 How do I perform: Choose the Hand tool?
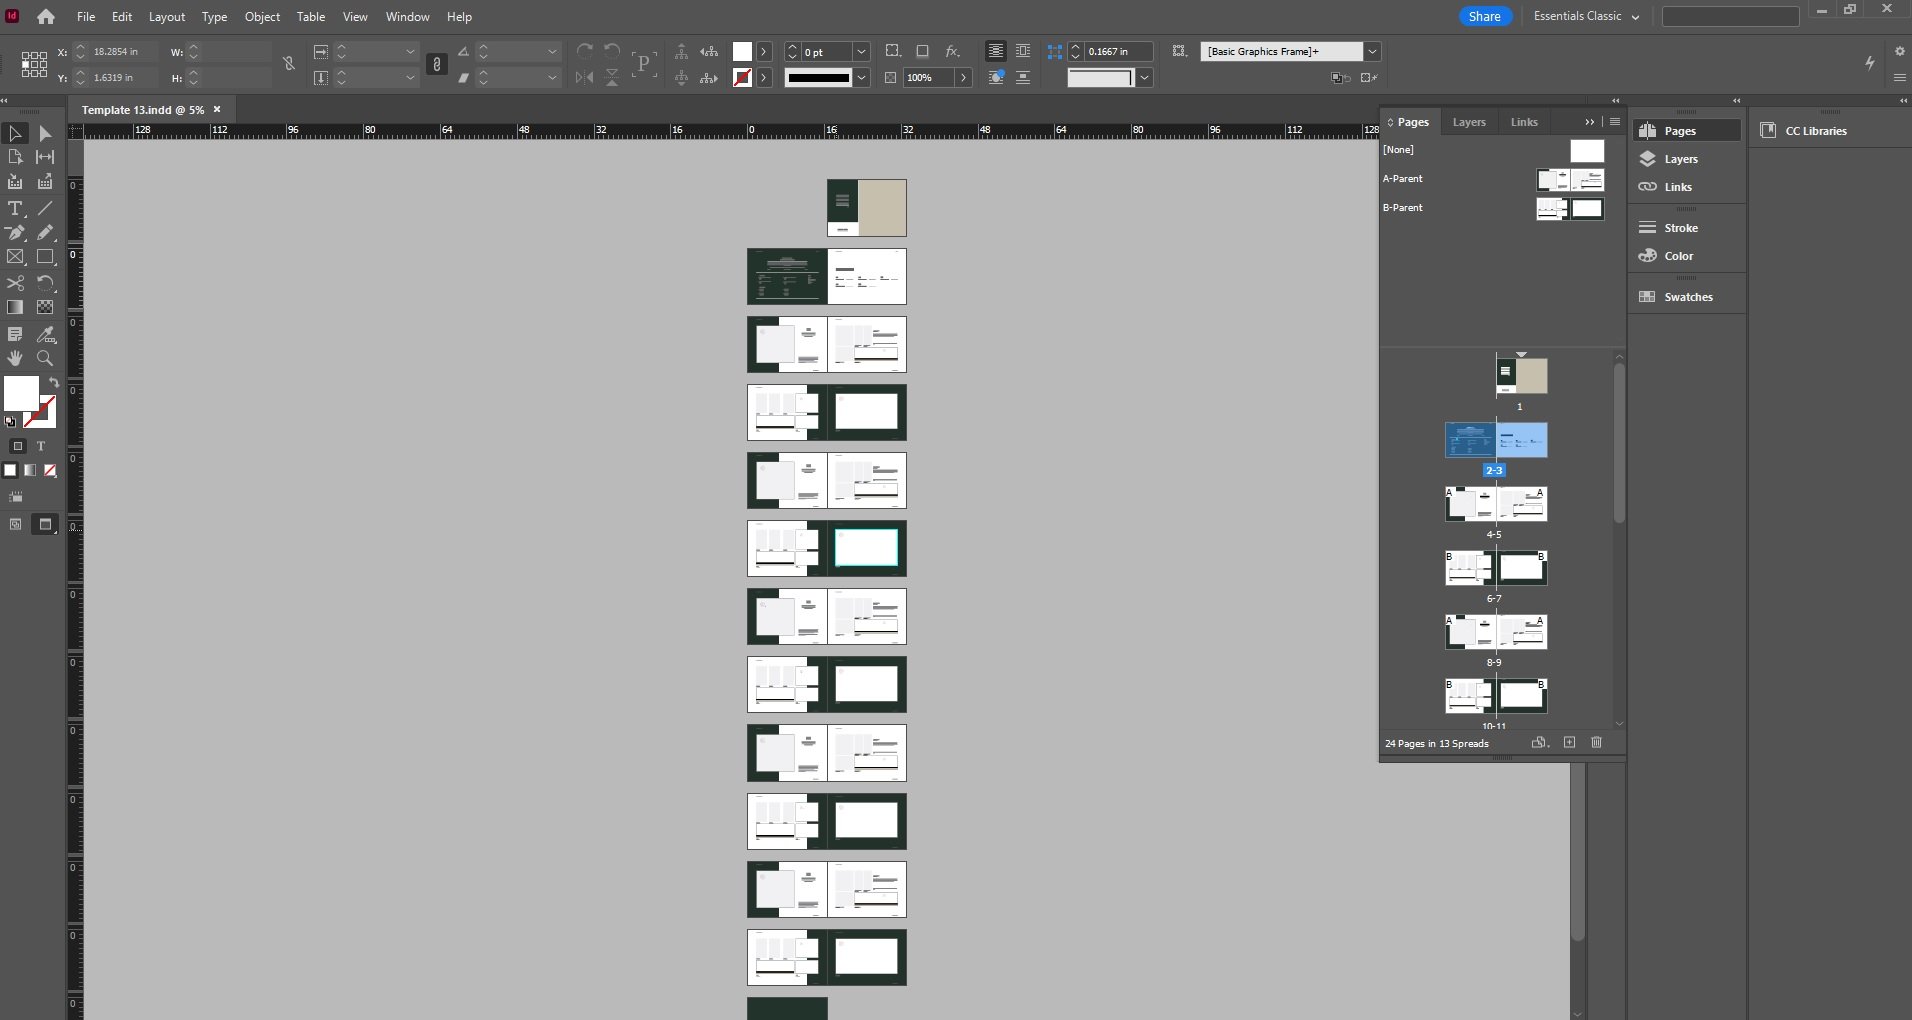point(15,358)
